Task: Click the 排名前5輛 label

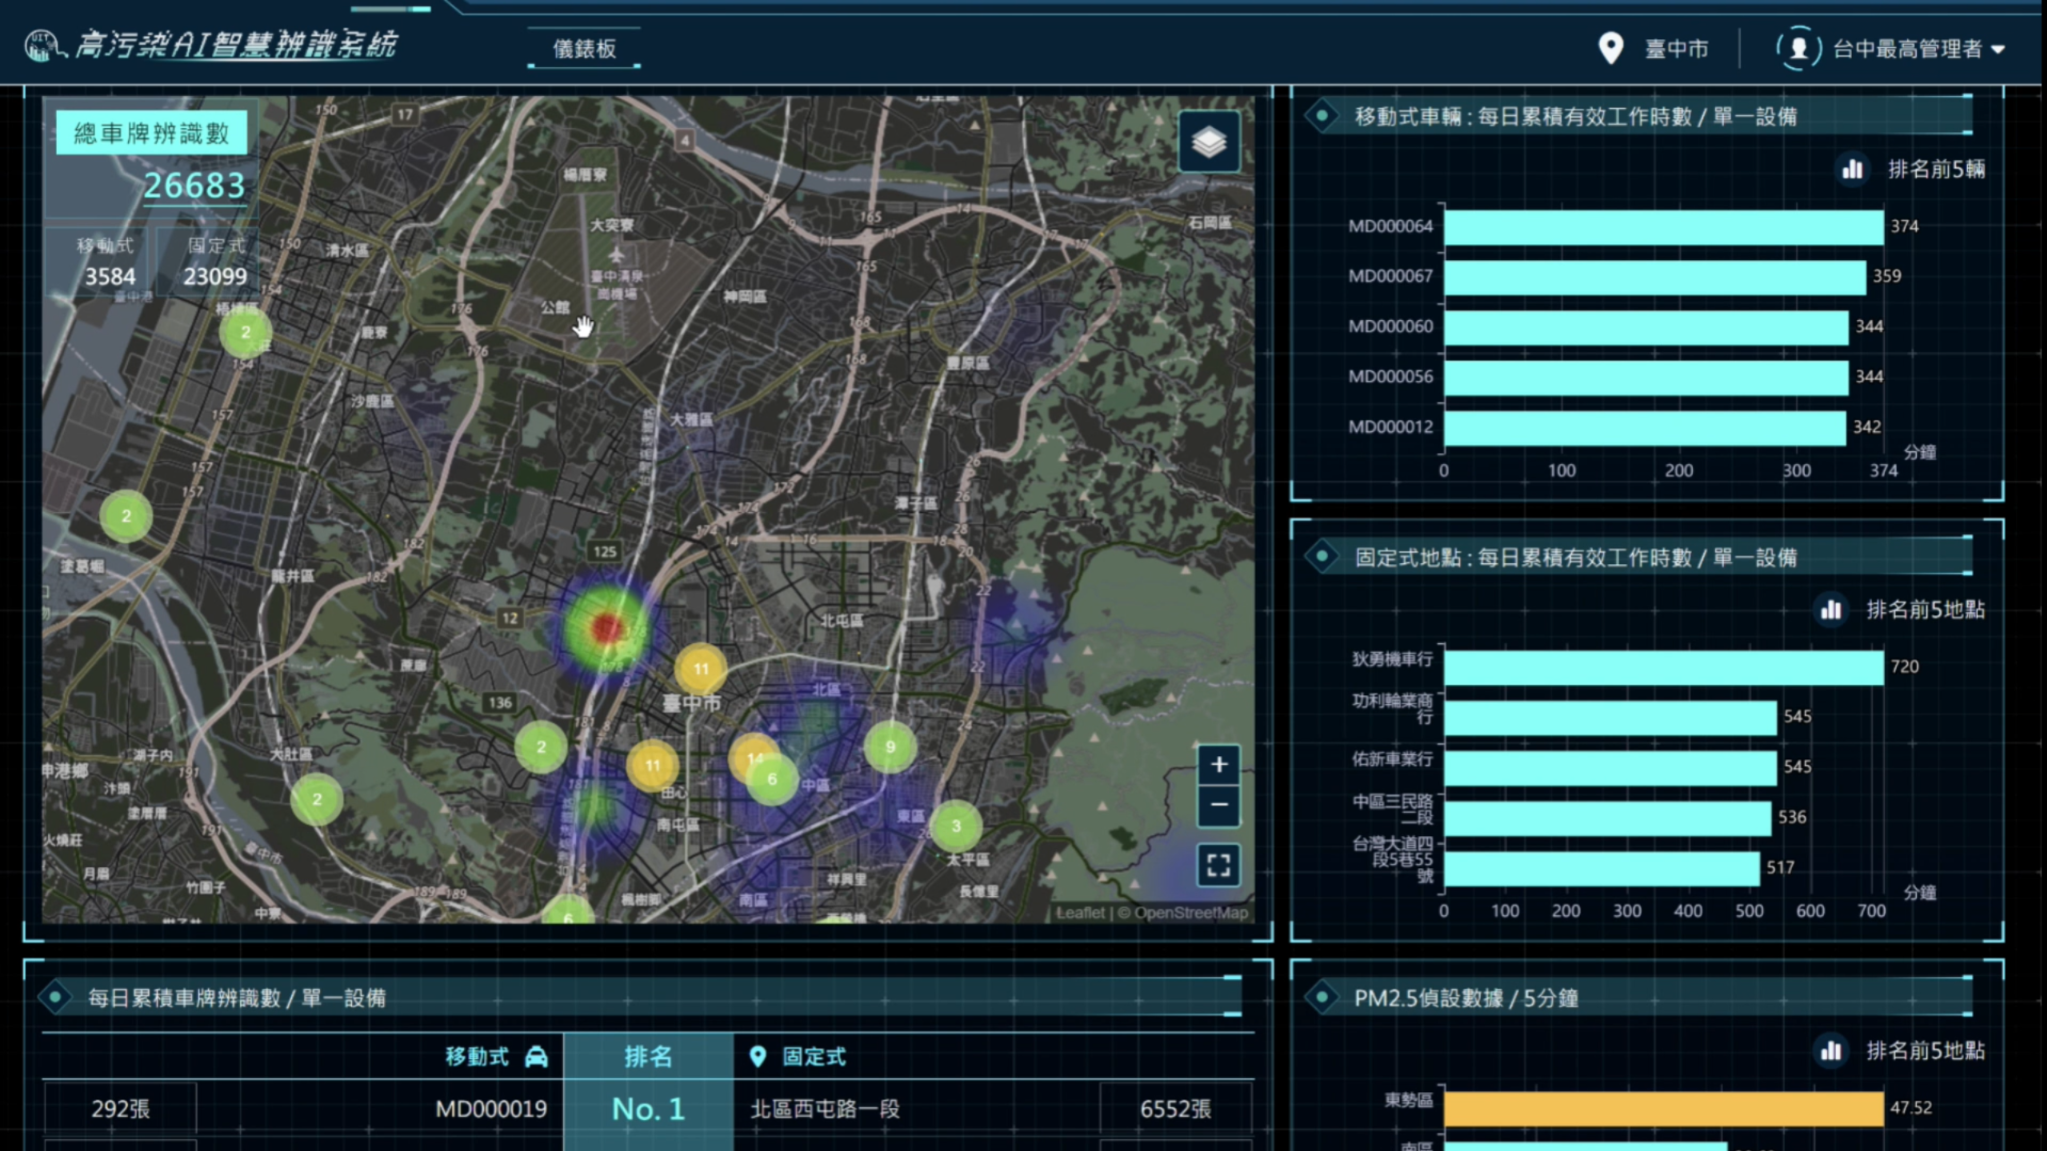Action: coord(1936,169)
